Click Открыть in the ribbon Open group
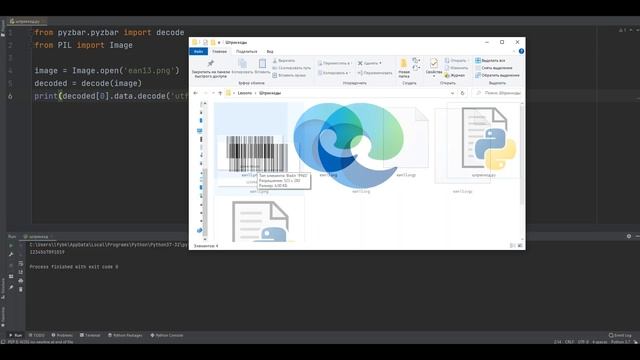Image resolution: width=640 pixels, height=360 pixels. coord(456,60)
